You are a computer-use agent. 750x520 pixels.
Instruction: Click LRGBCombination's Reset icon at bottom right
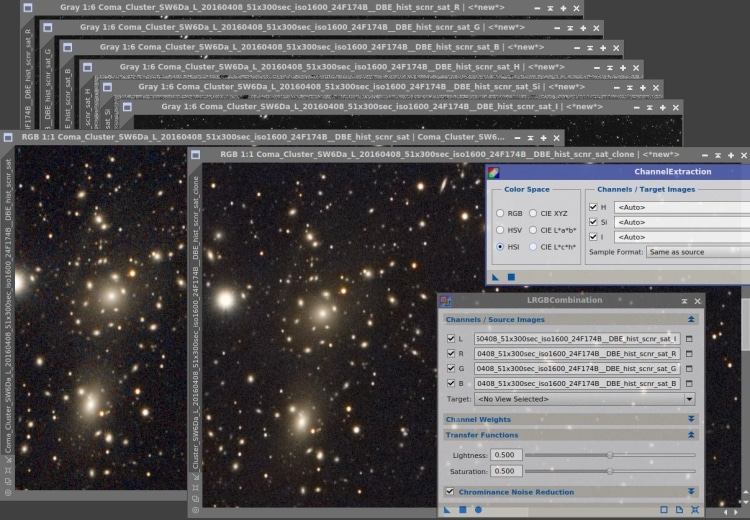pos(695,510)
